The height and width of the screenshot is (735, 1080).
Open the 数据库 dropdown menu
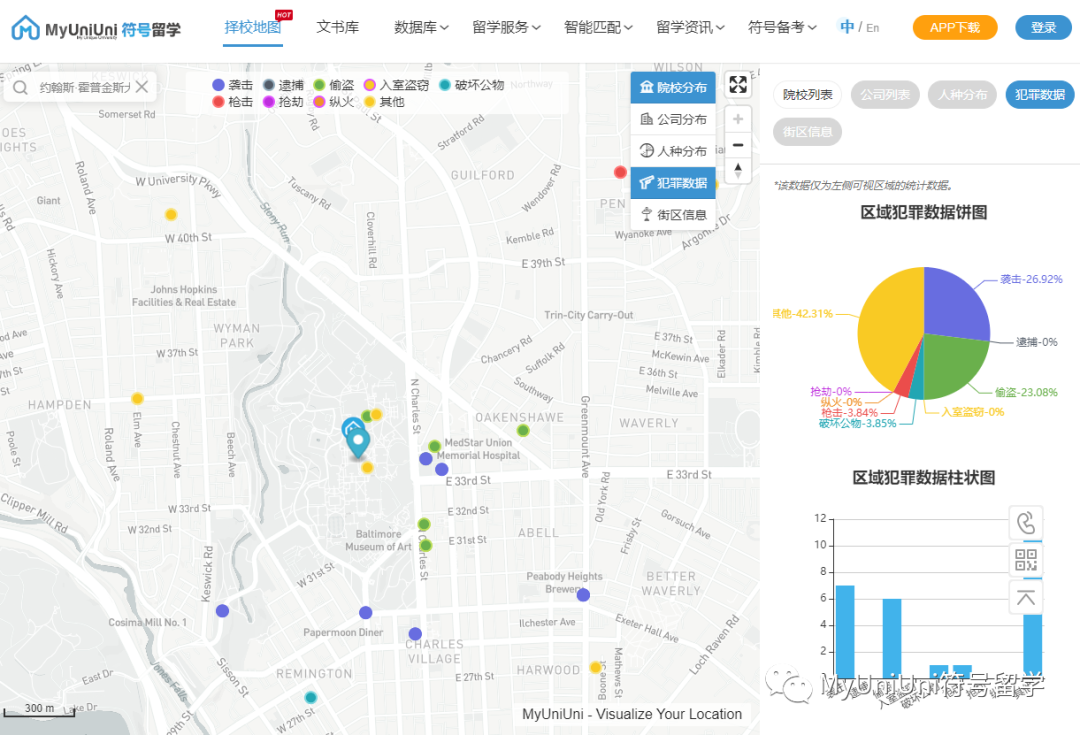click(420, 27)
